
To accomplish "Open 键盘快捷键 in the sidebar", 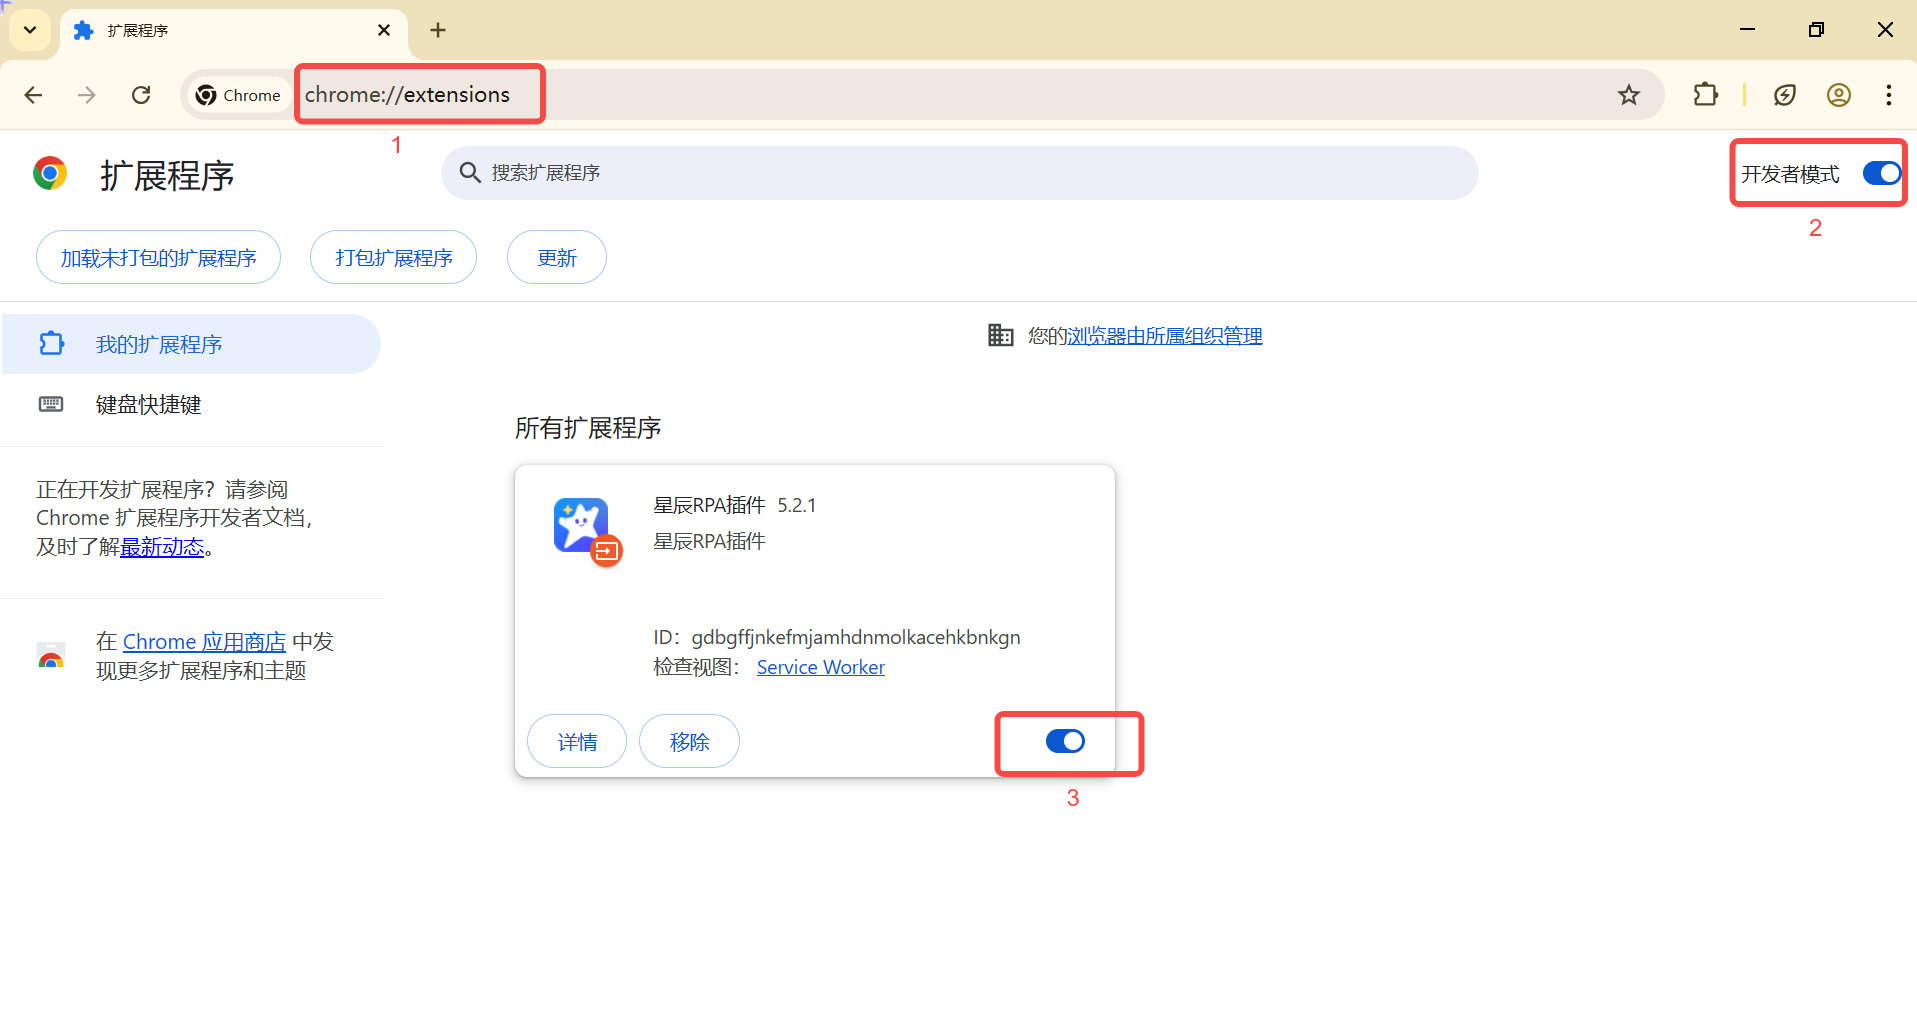I will [x=148, y=405].
